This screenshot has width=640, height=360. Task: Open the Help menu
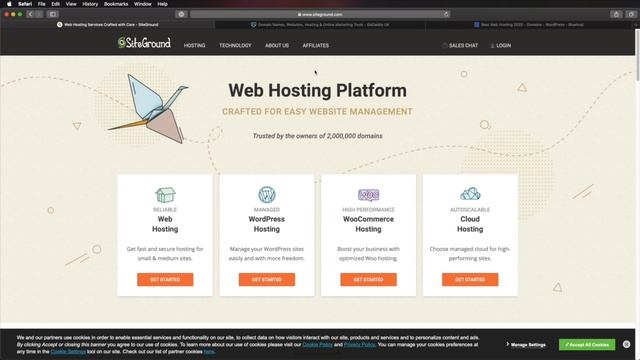pyautogui.click(x=162, y=4)
